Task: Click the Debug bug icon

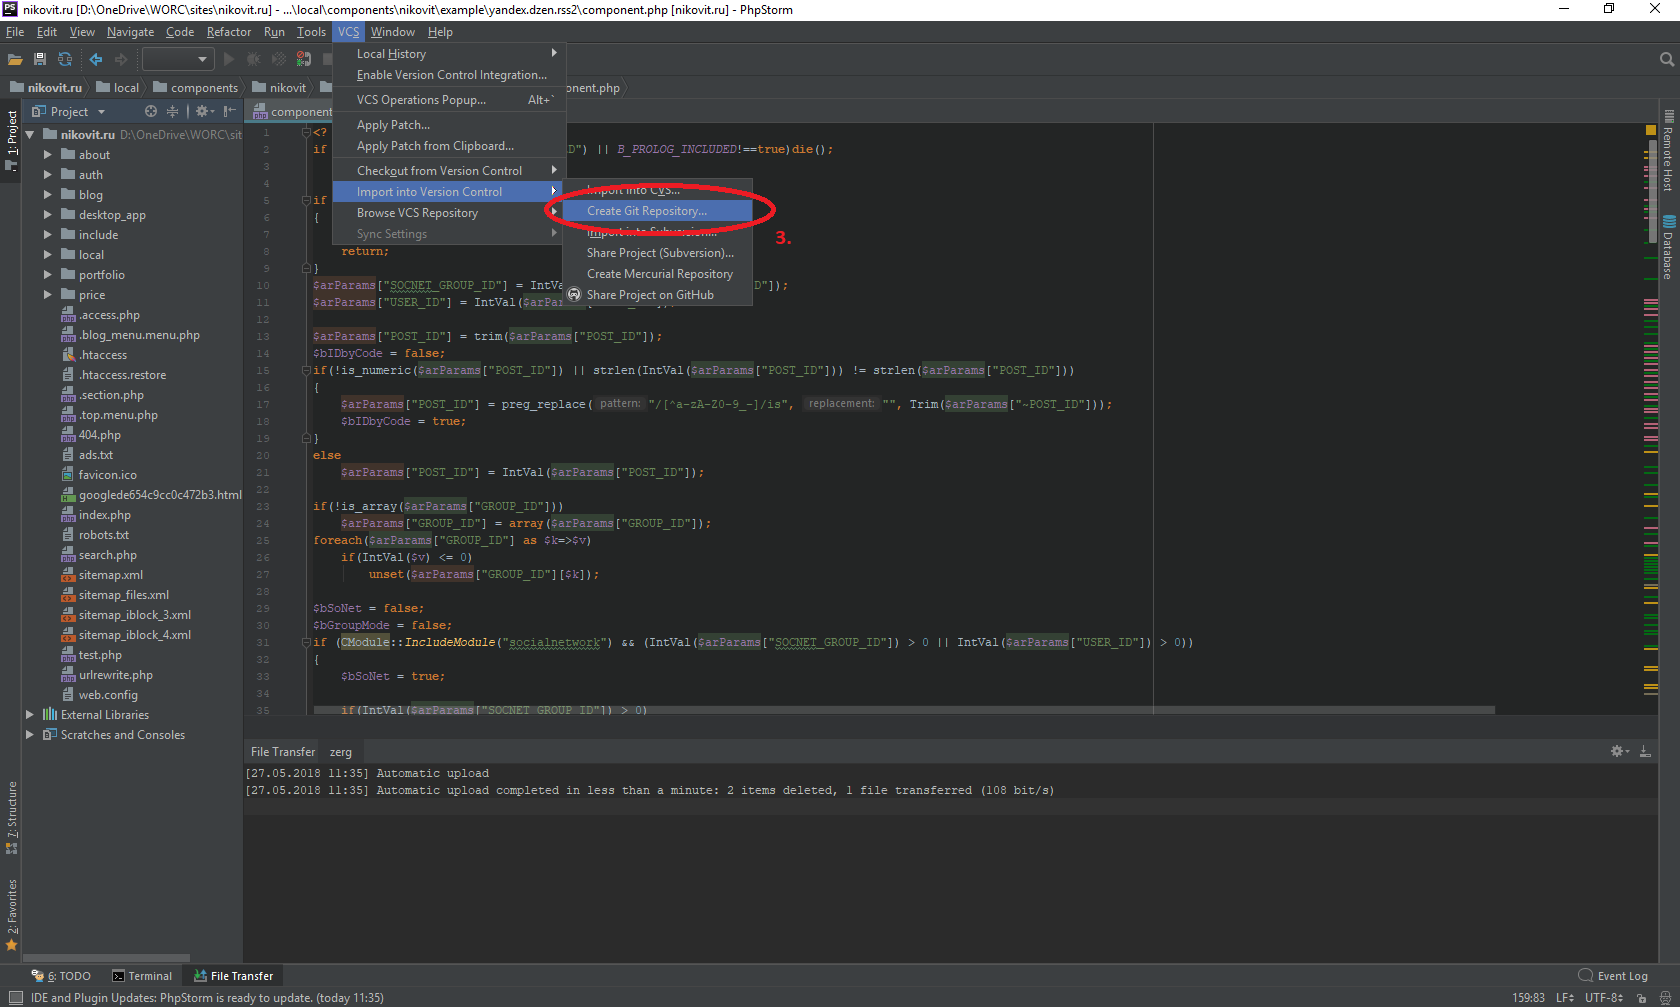Action: pos(254,60)
